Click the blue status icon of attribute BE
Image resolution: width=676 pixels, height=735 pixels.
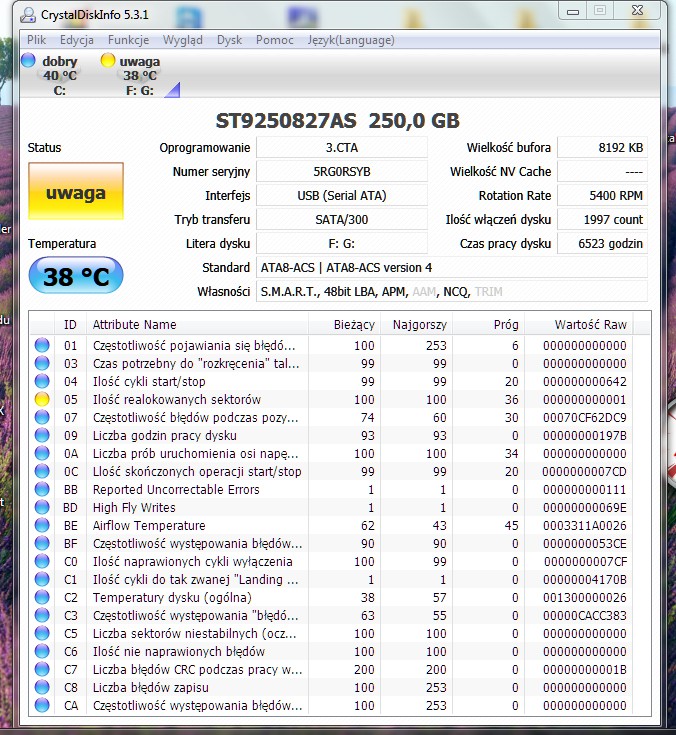click(x=42, y=525)
